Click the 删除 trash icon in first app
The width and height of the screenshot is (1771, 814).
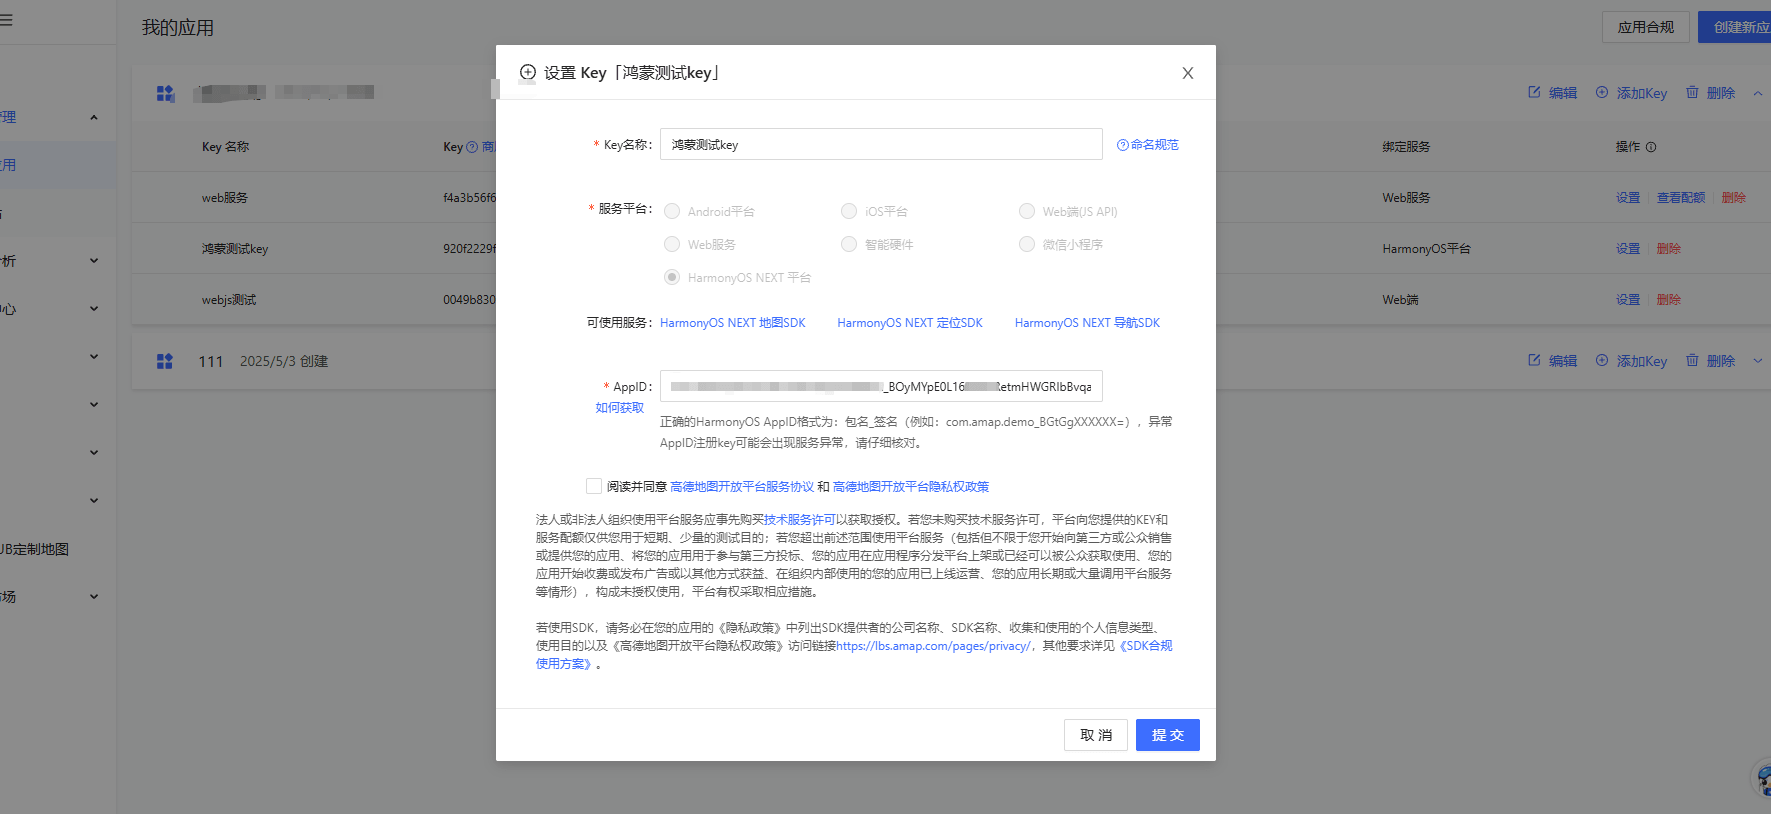click(x=1692, y=92)
